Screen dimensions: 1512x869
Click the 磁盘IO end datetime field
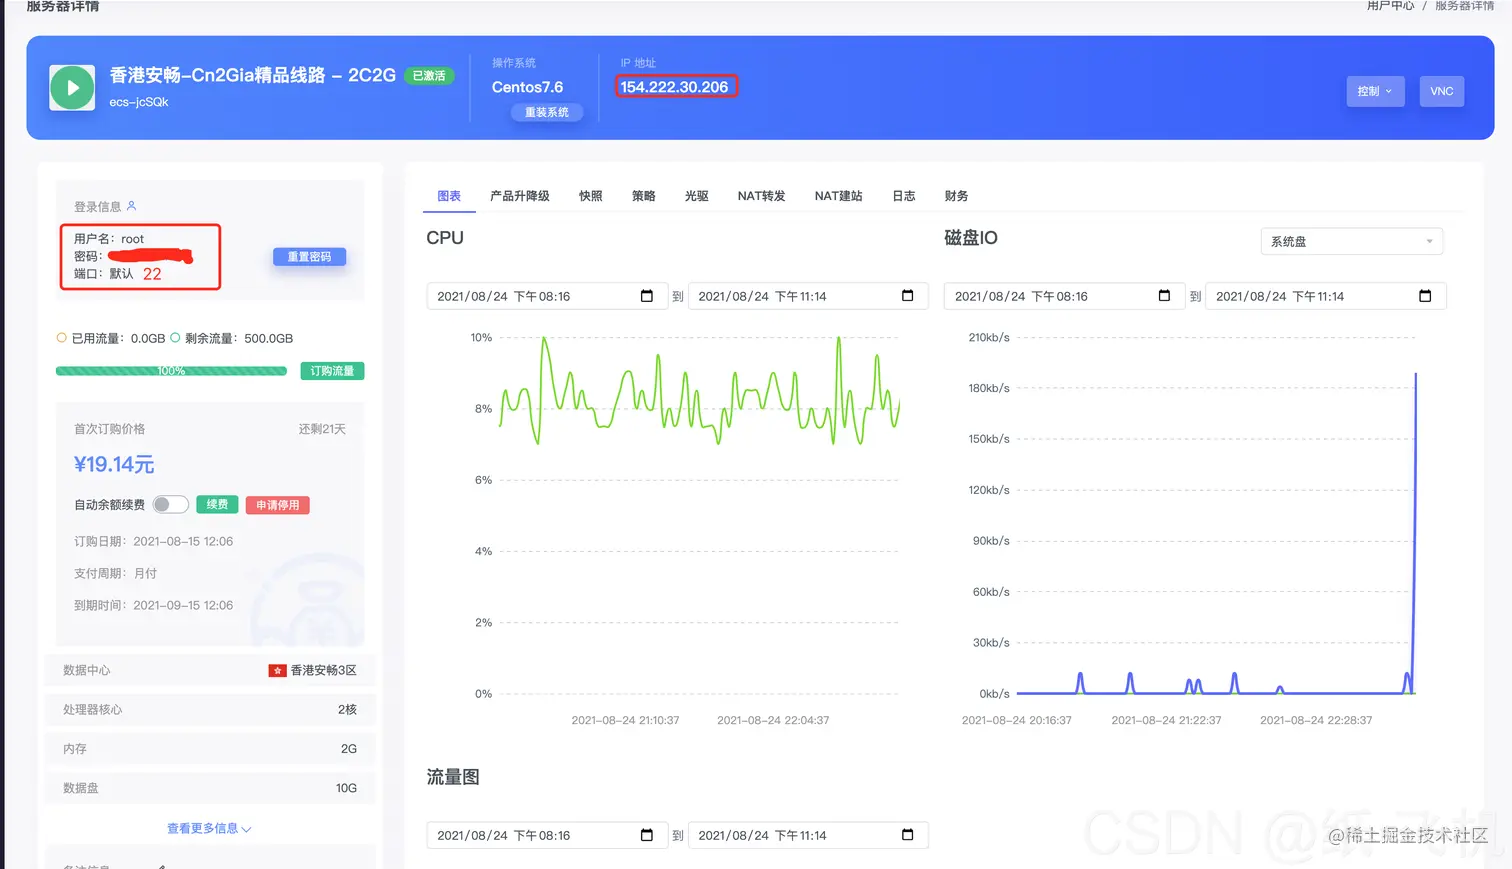coord(1326,296)
